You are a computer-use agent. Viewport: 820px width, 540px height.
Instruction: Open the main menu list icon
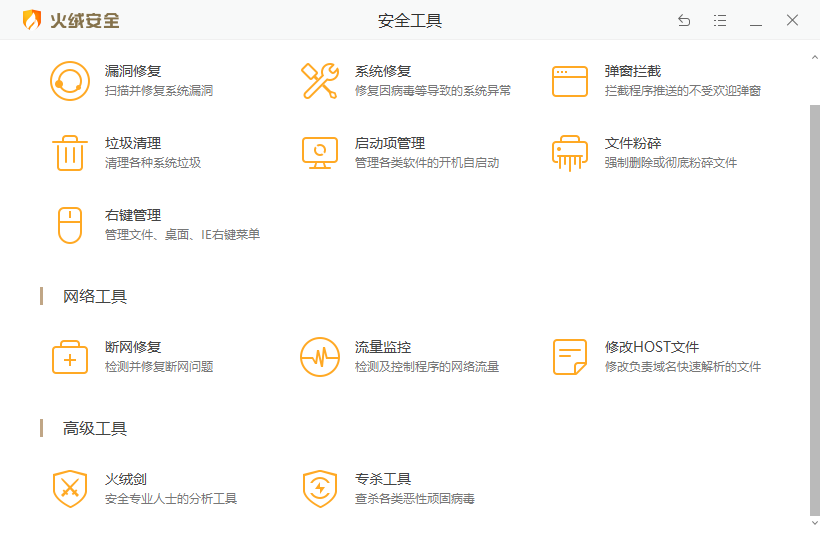(720, 20)
